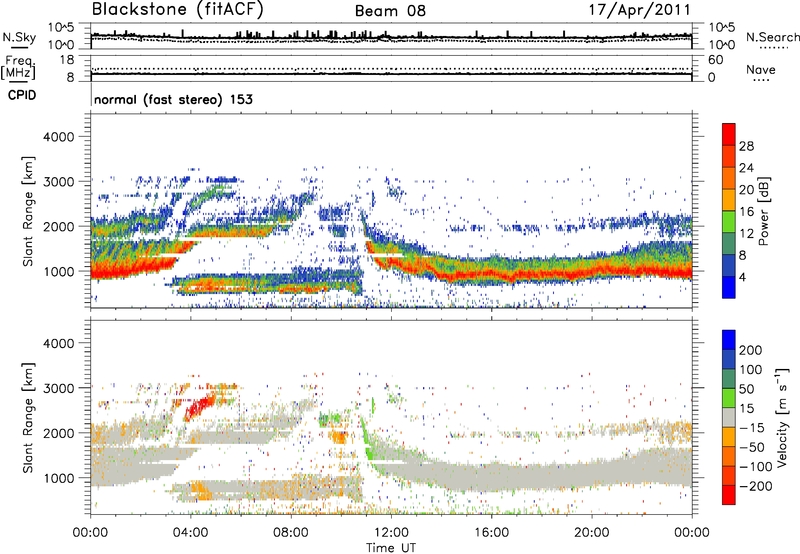Click the 4000 tick label on the power panel

click(59, 137)
